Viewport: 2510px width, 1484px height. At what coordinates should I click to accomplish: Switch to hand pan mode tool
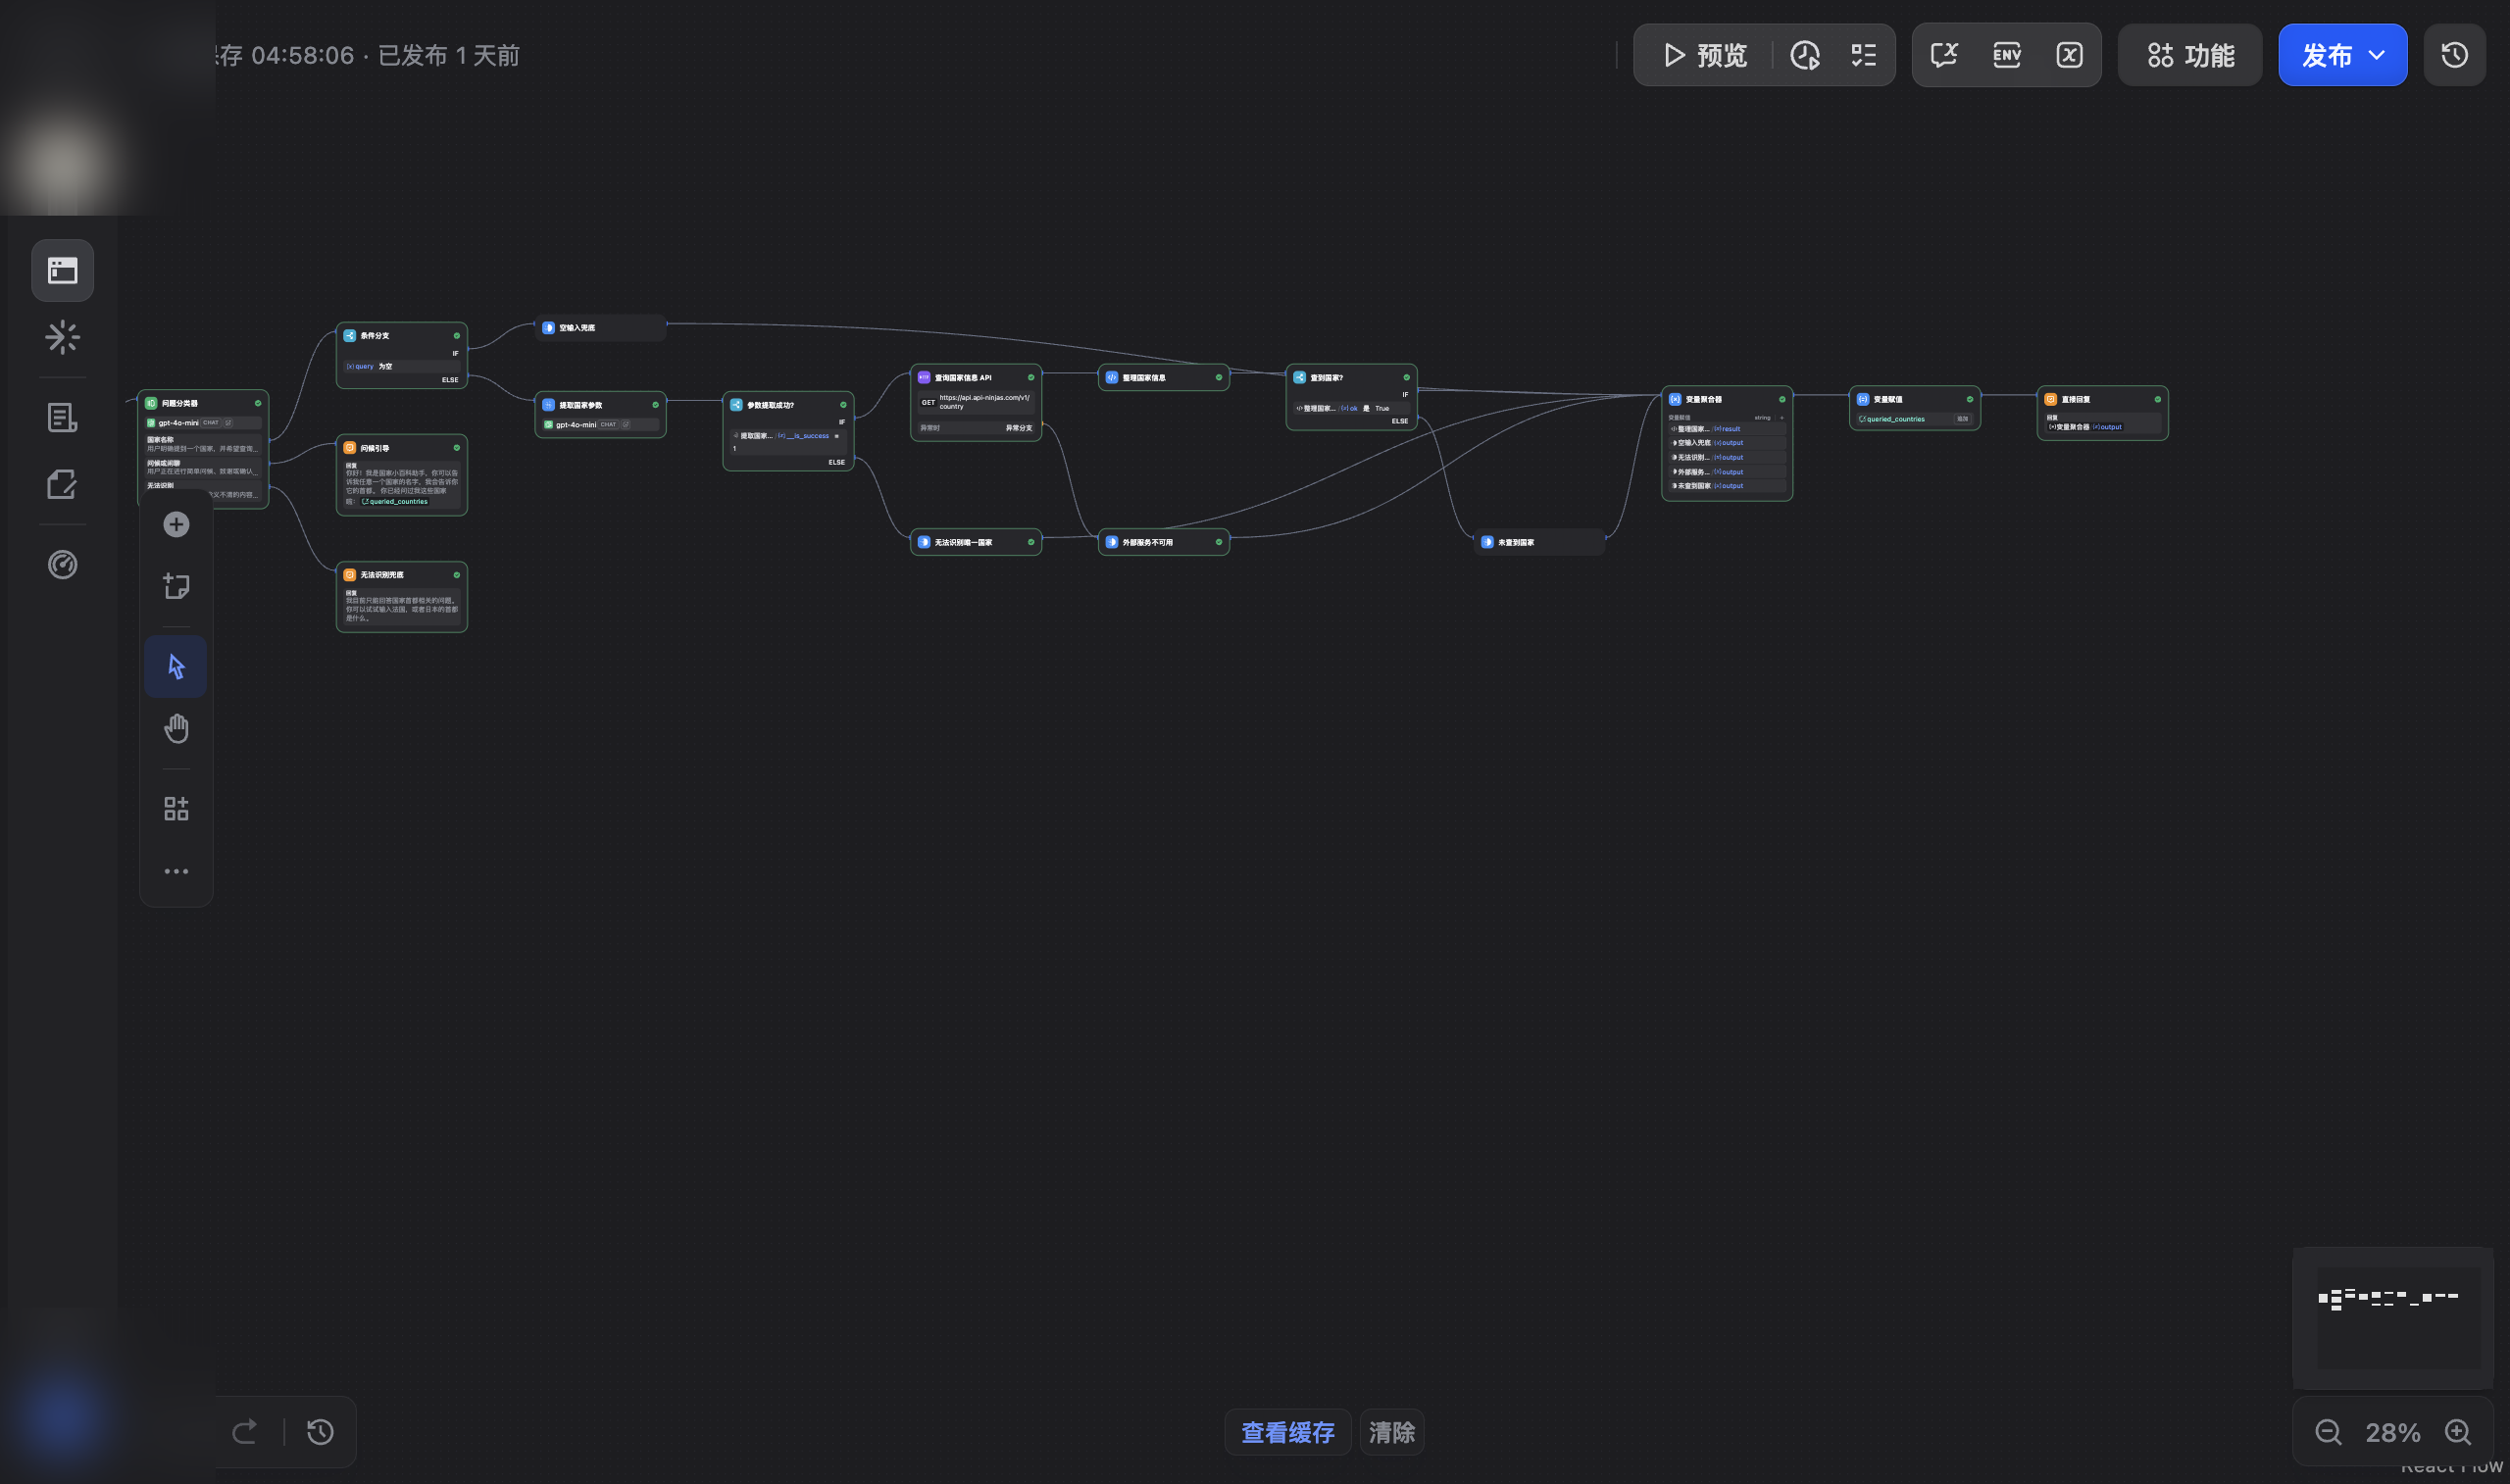[x=176, y=728]
